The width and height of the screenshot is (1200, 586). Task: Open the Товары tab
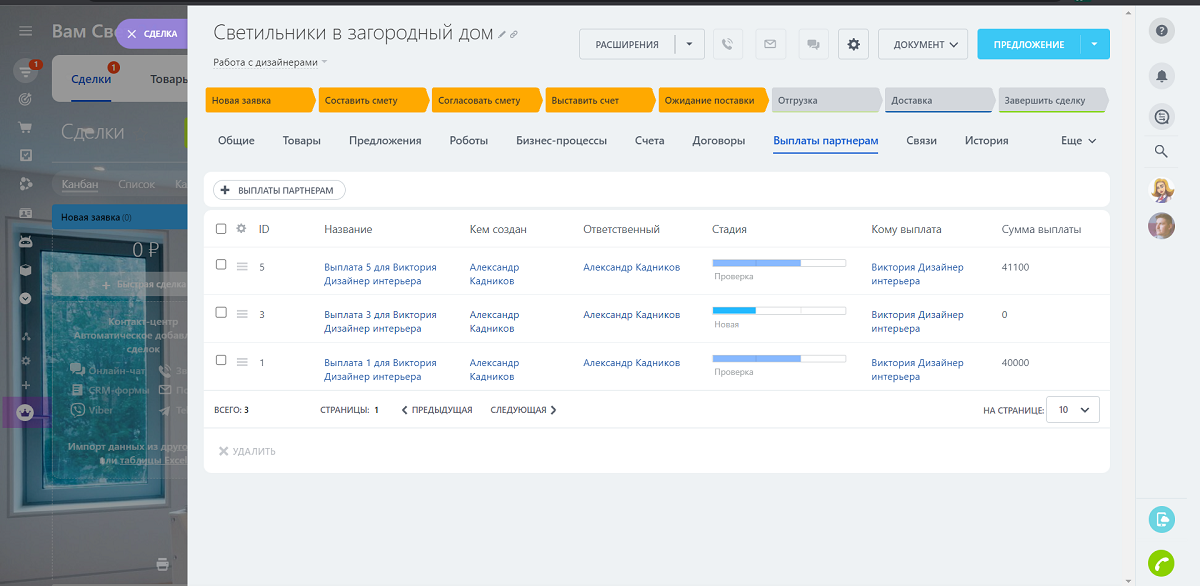301,141
